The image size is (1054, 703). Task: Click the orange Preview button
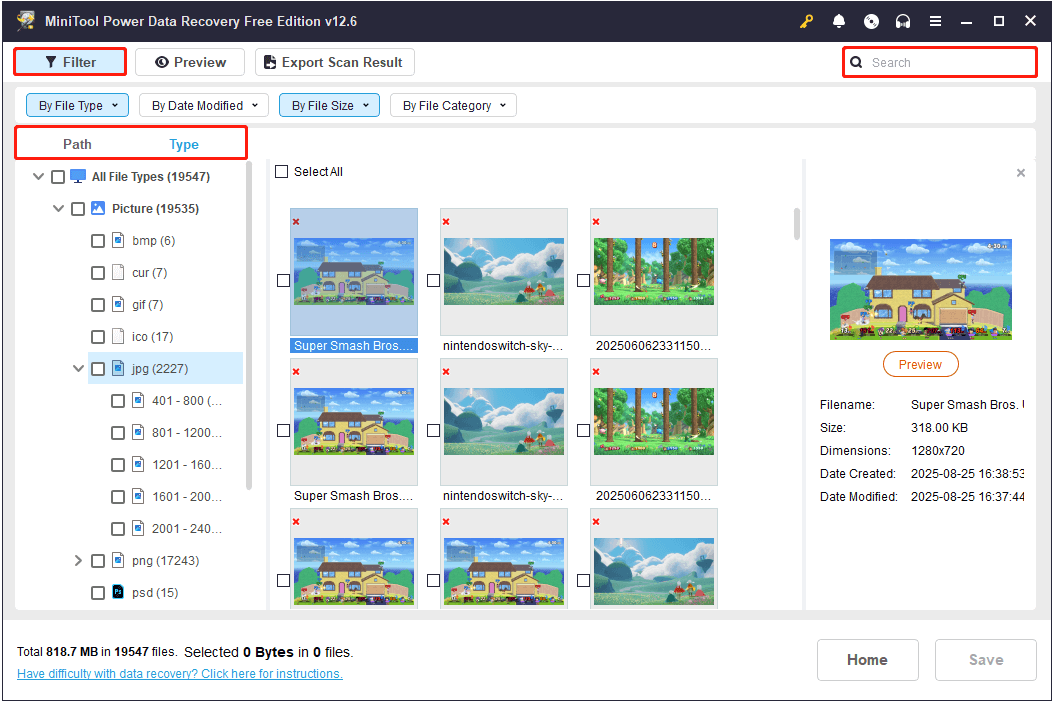(x=920, y=364)
